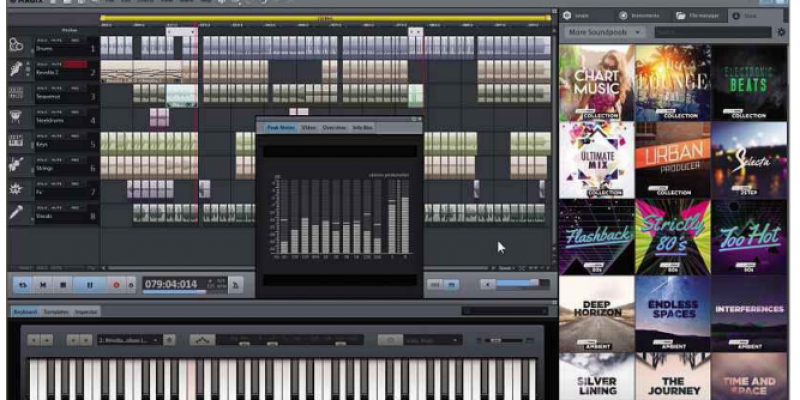Select the Peak Meter tab
The image size is (800, 400).
point(281,128)
